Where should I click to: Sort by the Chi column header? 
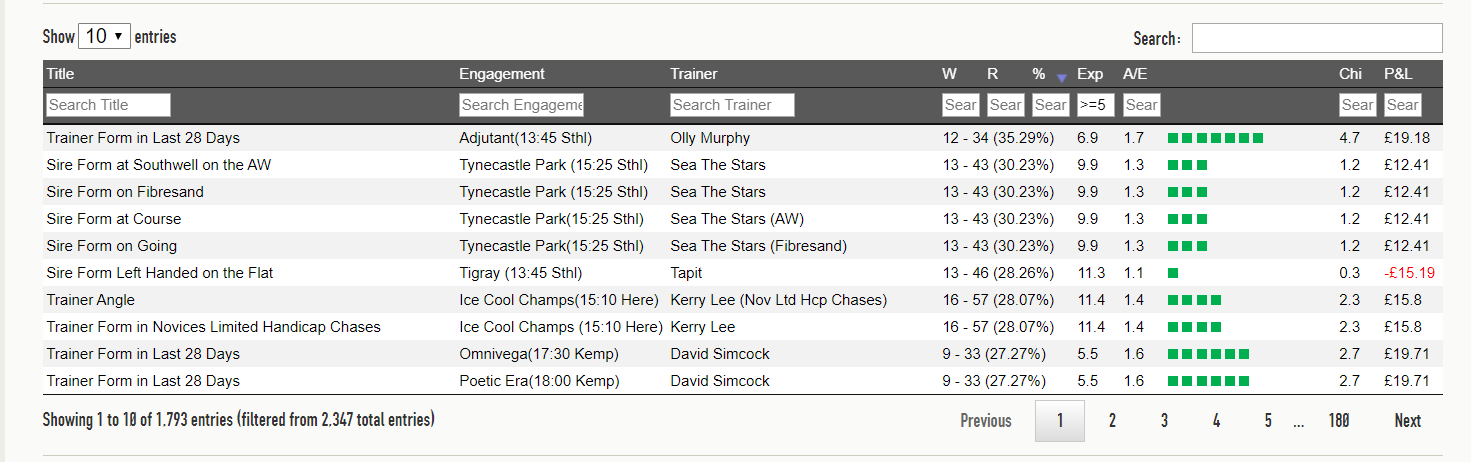click(x=1350, y=74)
